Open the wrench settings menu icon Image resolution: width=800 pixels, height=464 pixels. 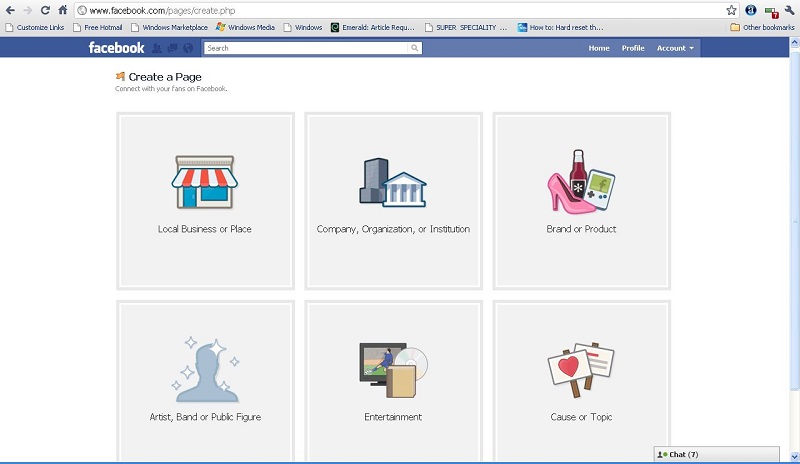tap(789, 10)
